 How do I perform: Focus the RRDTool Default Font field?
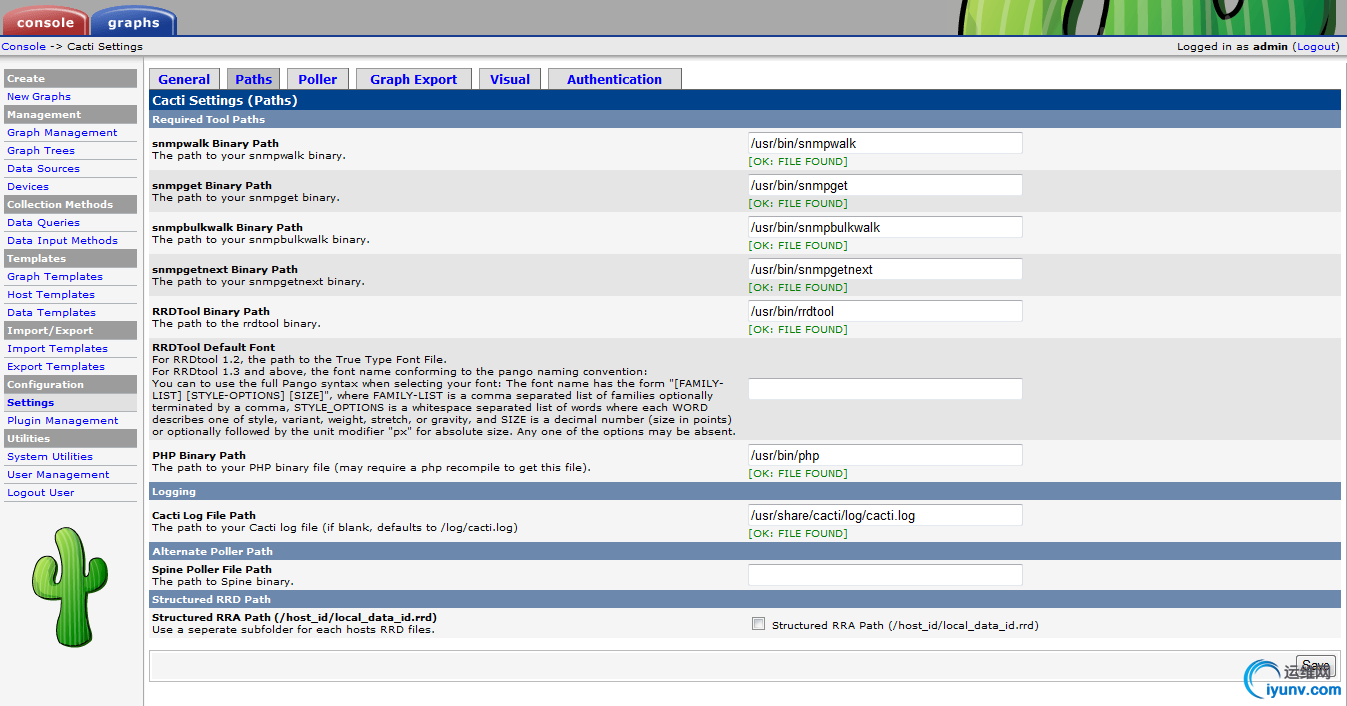885,389
